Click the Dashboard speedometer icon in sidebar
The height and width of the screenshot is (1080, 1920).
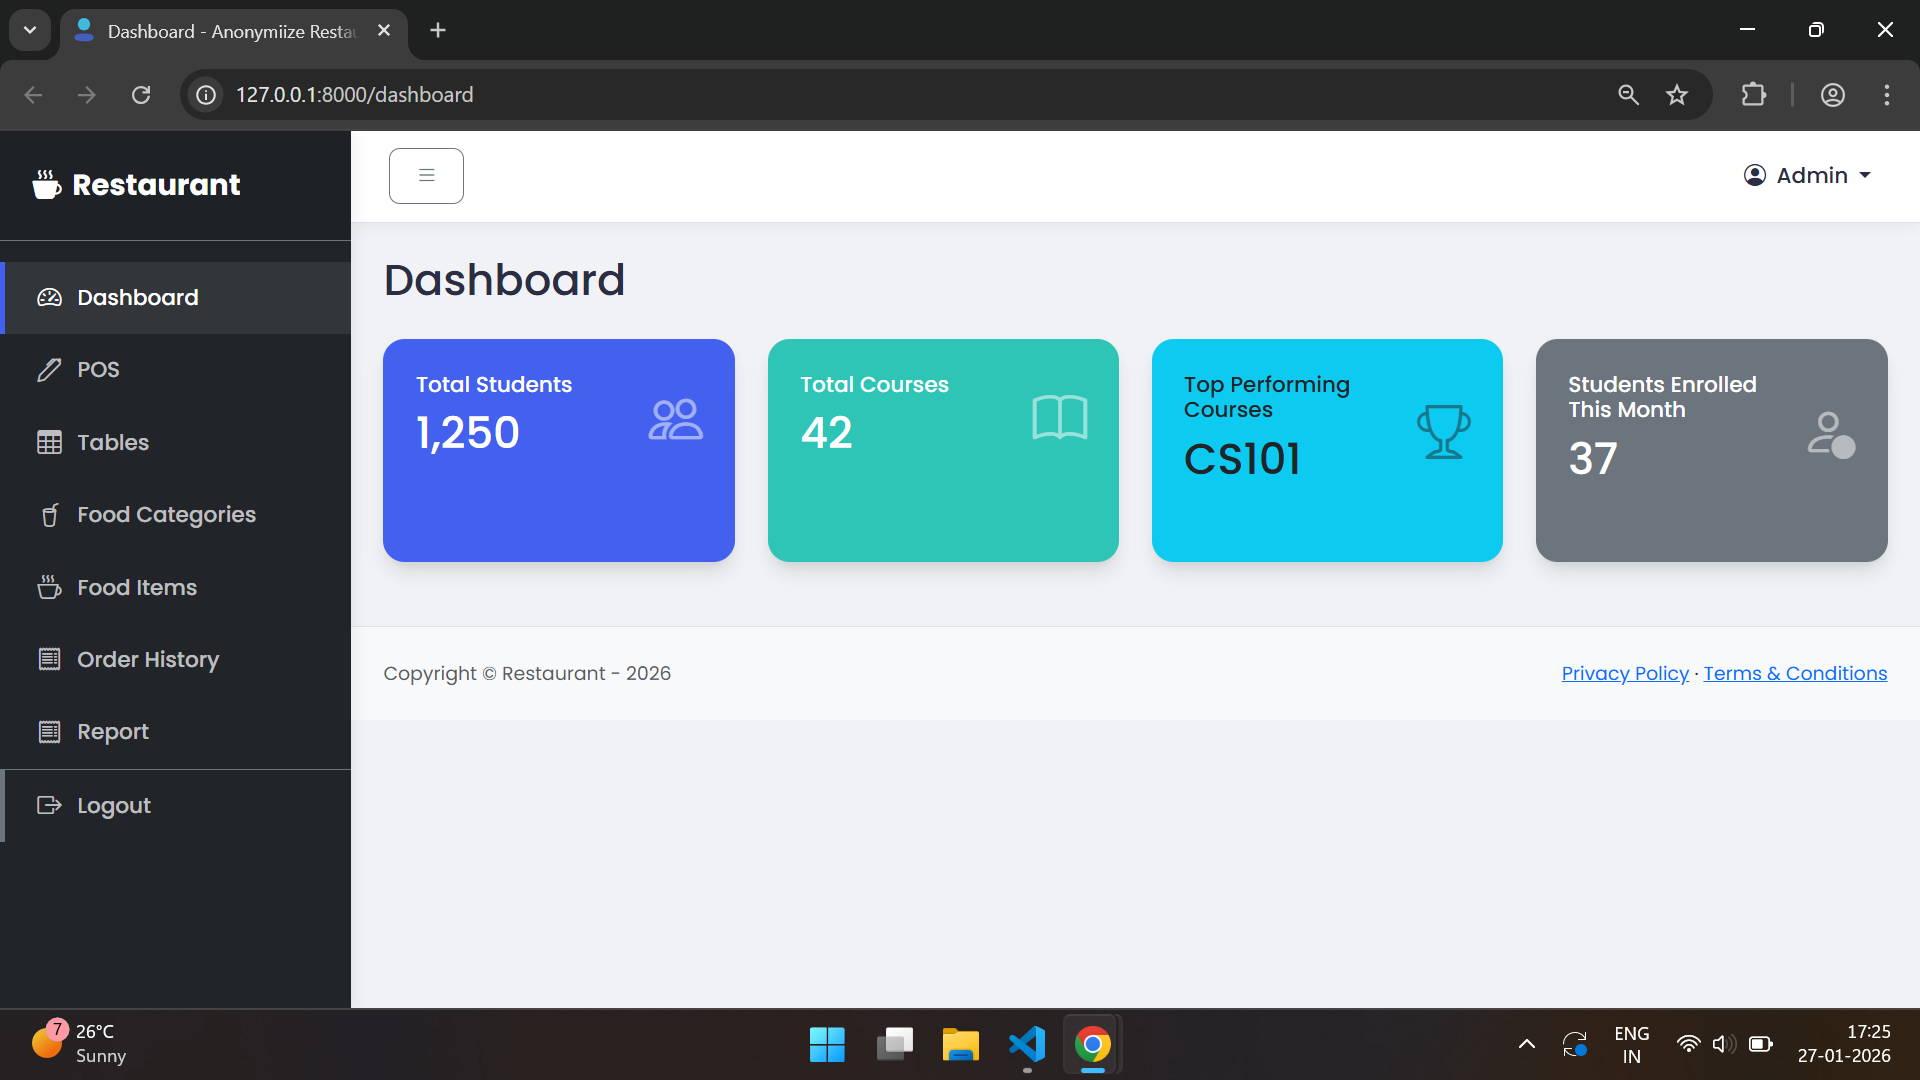point(49,297)
